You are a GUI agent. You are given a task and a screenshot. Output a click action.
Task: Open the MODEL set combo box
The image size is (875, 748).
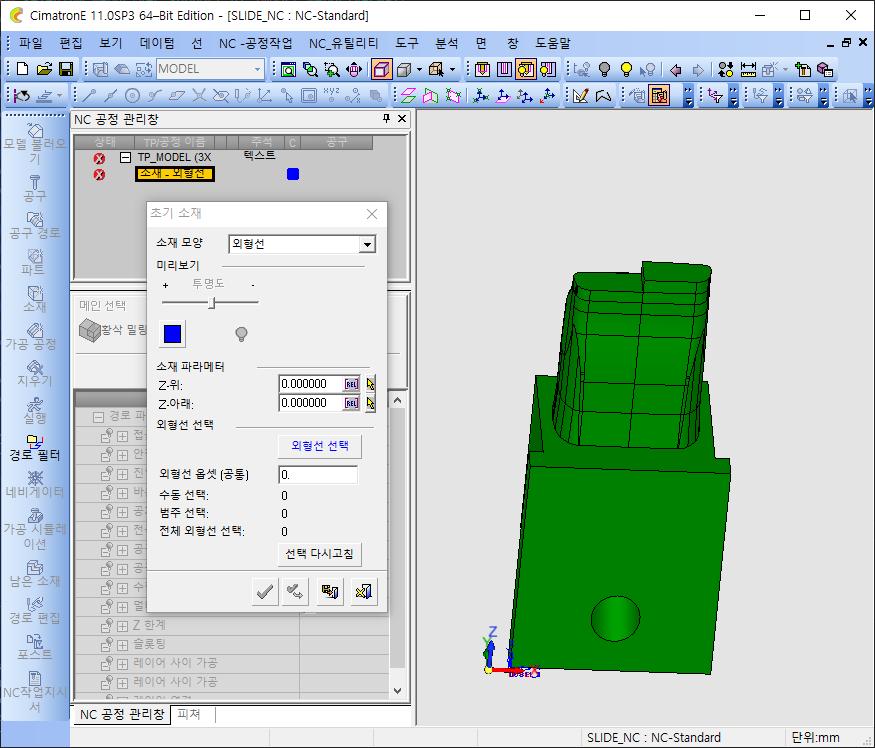(210, 69)
